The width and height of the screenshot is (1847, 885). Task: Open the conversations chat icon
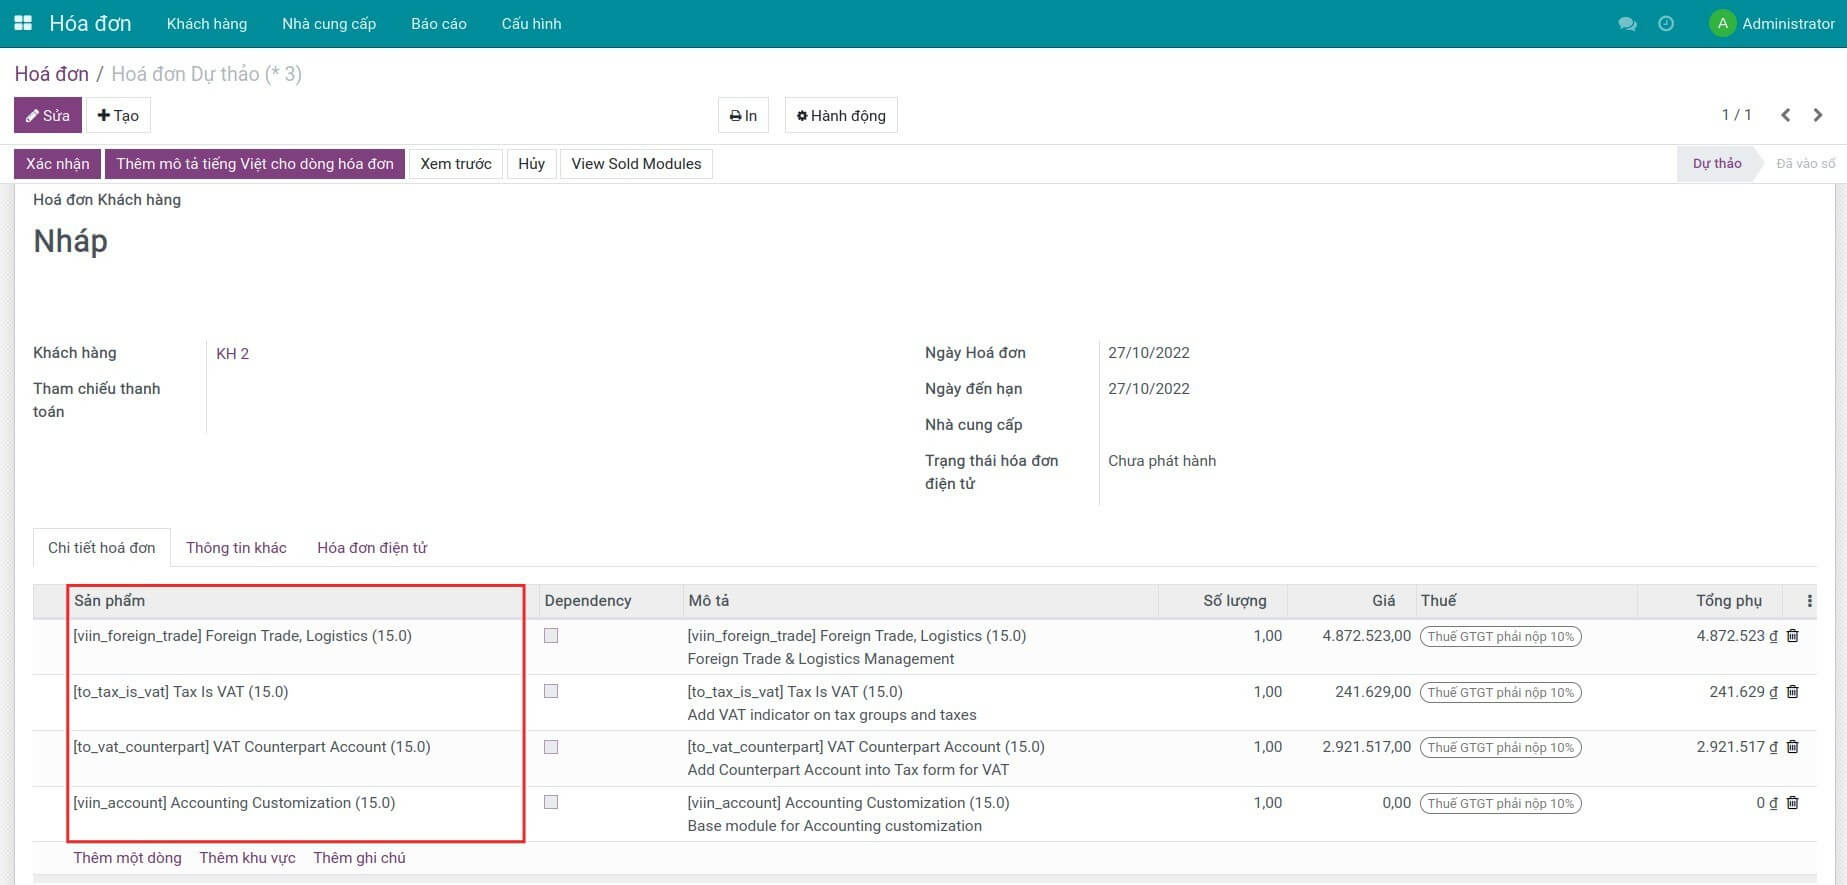[1627, 24]
